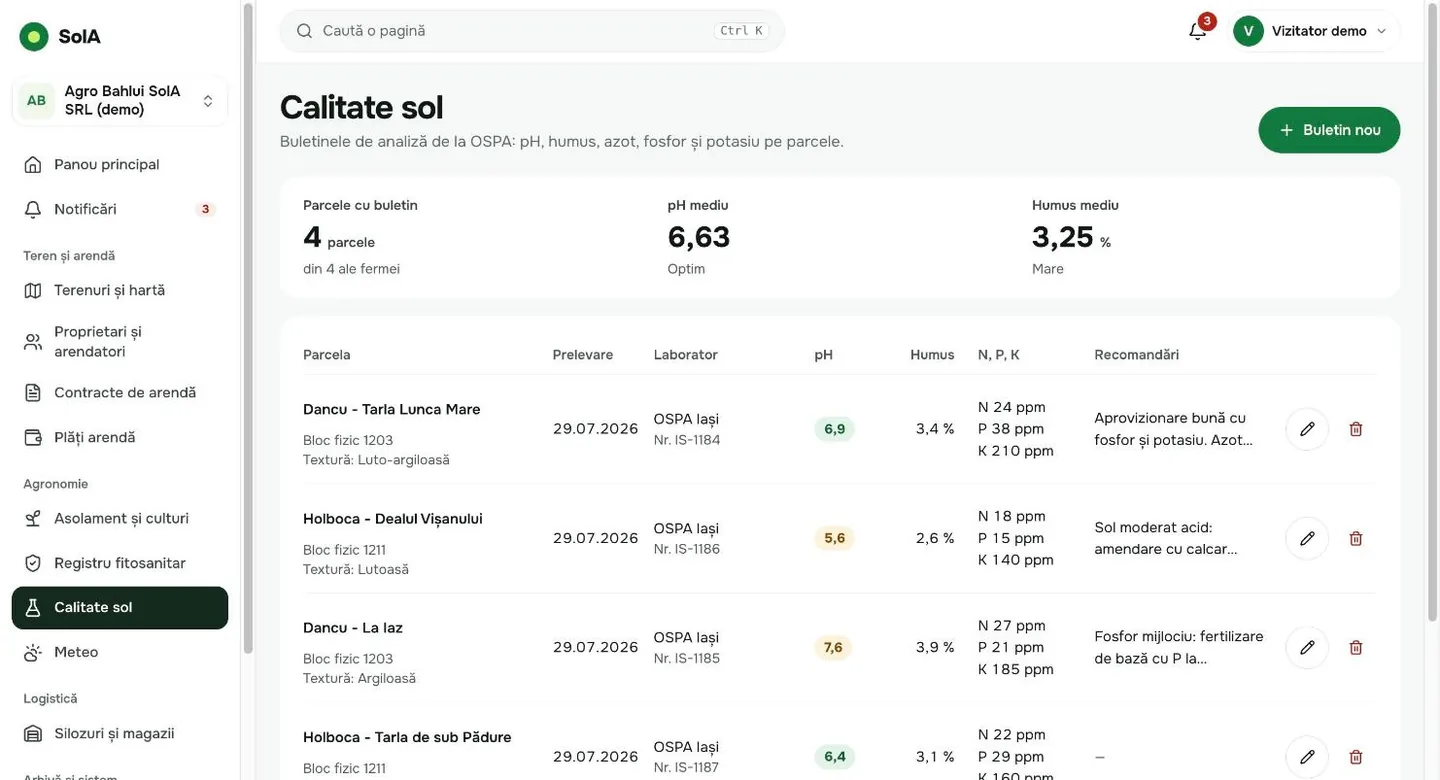Image resolution: width=1440 pixels, height=780 pixels.
Task: Edit the Holboca - Tarla de sub Pădure bulletin
Action: pyautogui.click(x=1307, y=757)
